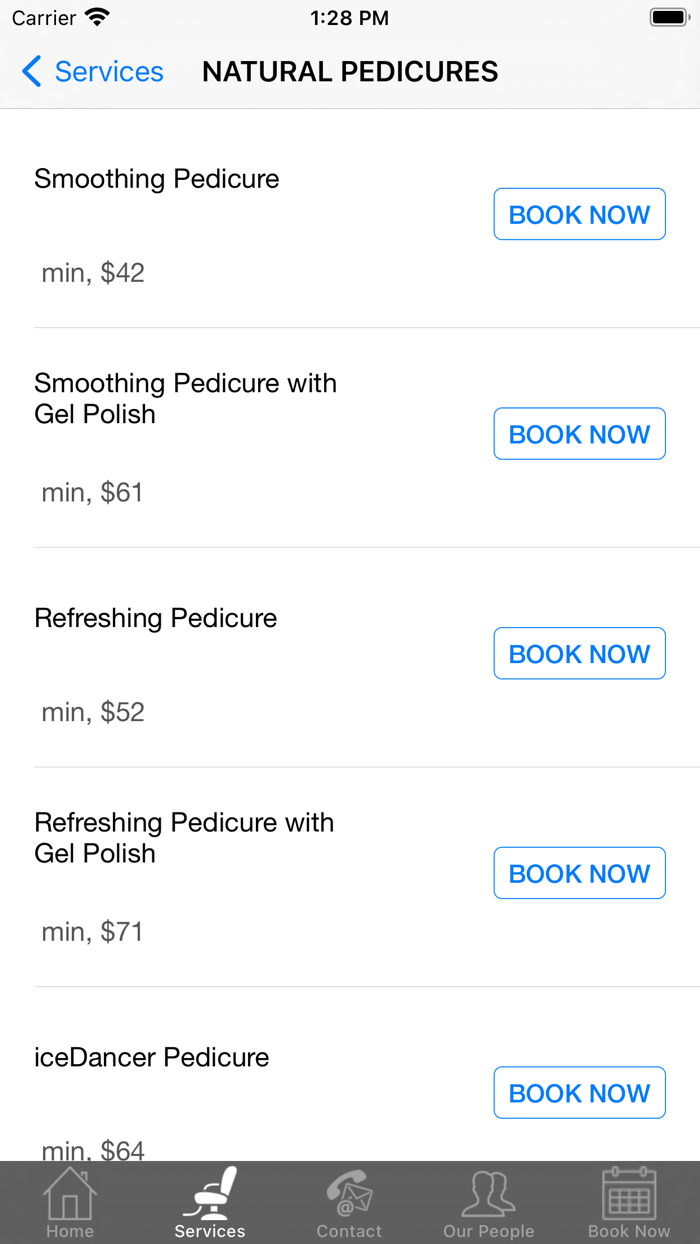
Task: Select Refreshing Pedicure with Gel Polish title
Action: tap(184, 838)
